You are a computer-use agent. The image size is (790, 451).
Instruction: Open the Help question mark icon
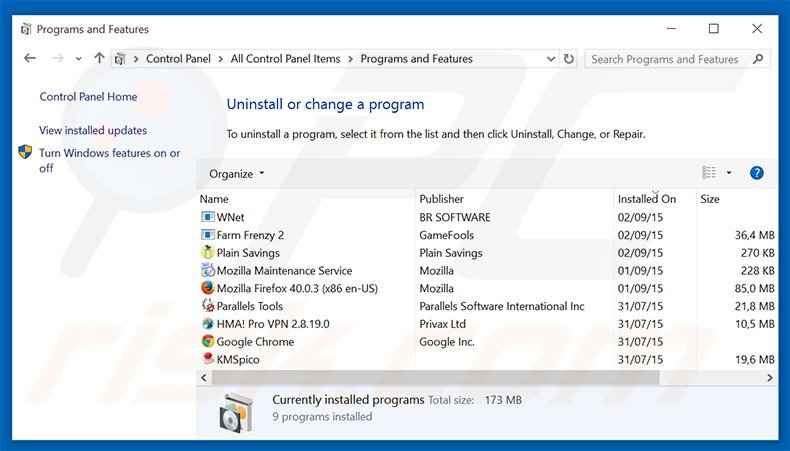coord(756,173)
